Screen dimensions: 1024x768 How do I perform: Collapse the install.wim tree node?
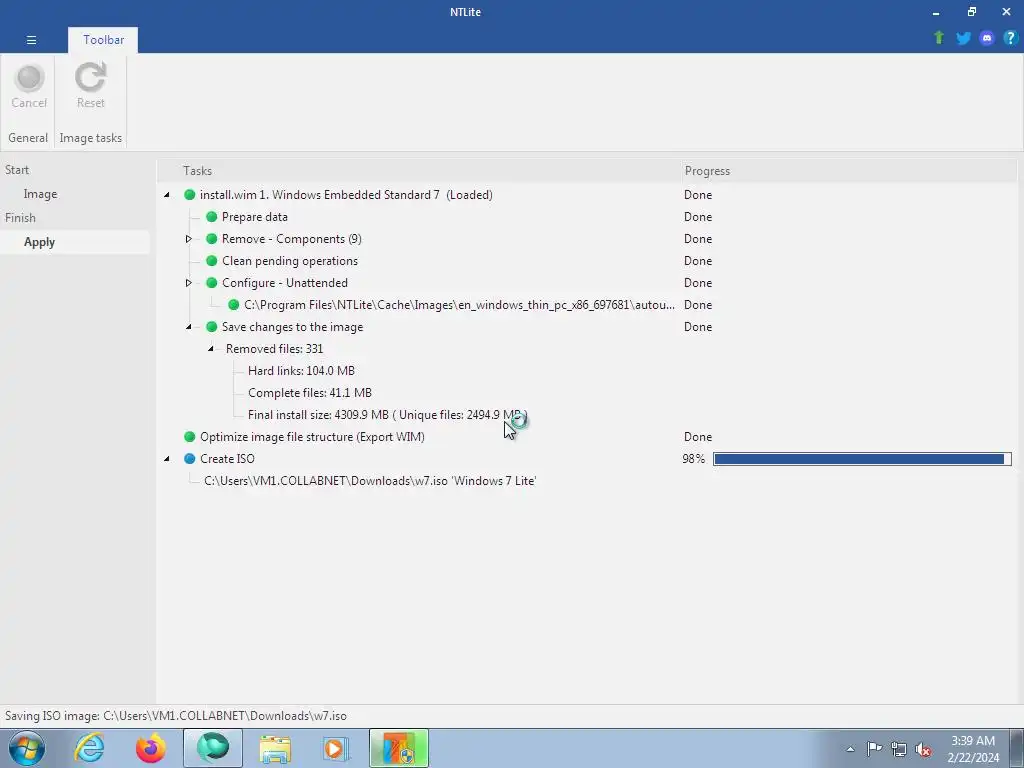[x=167, y=195]
